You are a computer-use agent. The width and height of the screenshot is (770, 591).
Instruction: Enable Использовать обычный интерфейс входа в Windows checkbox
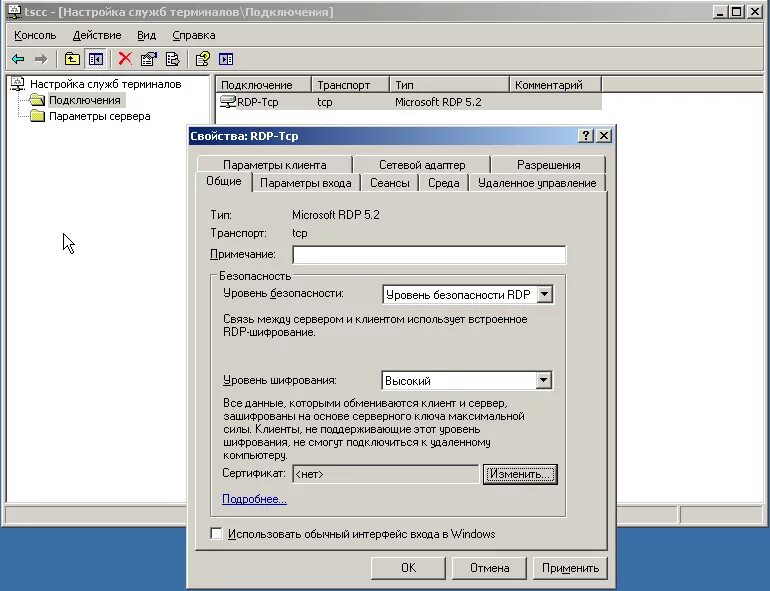(216, 534)
